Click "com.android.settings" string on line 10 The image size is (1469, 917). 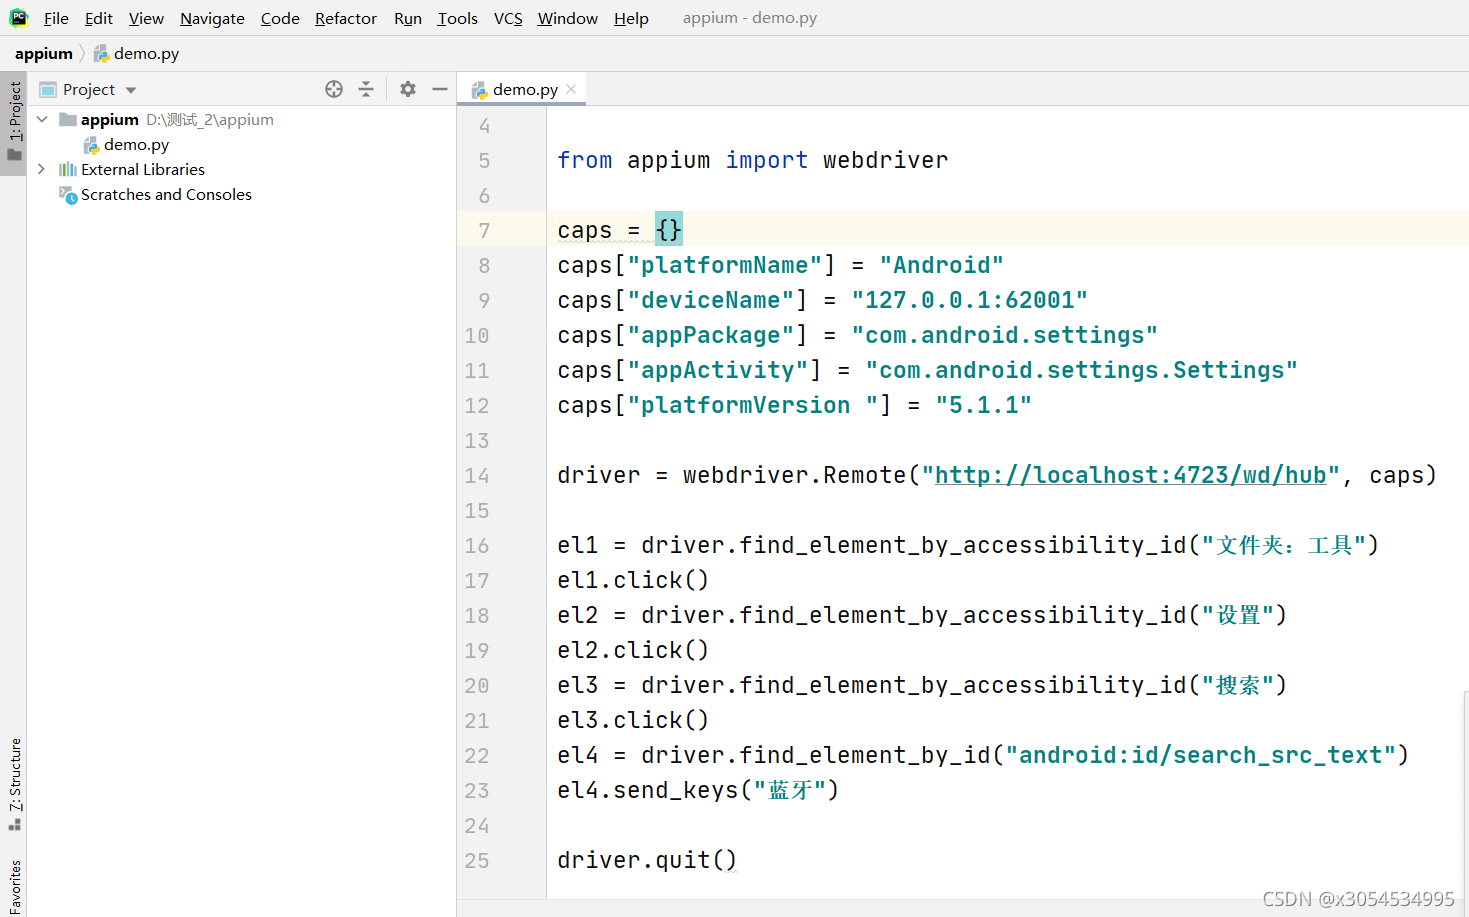pos(1004,335)
